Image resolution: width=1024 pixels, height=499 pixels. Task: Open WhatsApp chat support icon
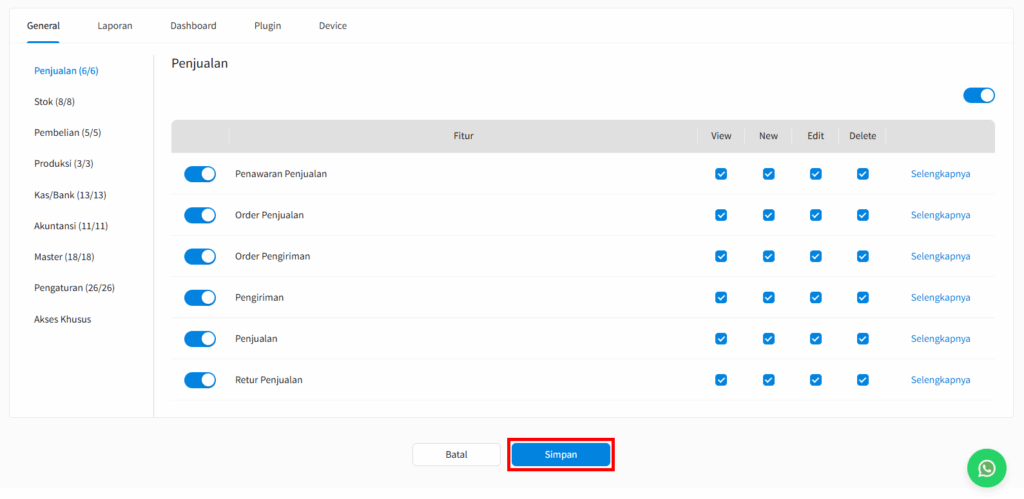click(x=986, y=467)
